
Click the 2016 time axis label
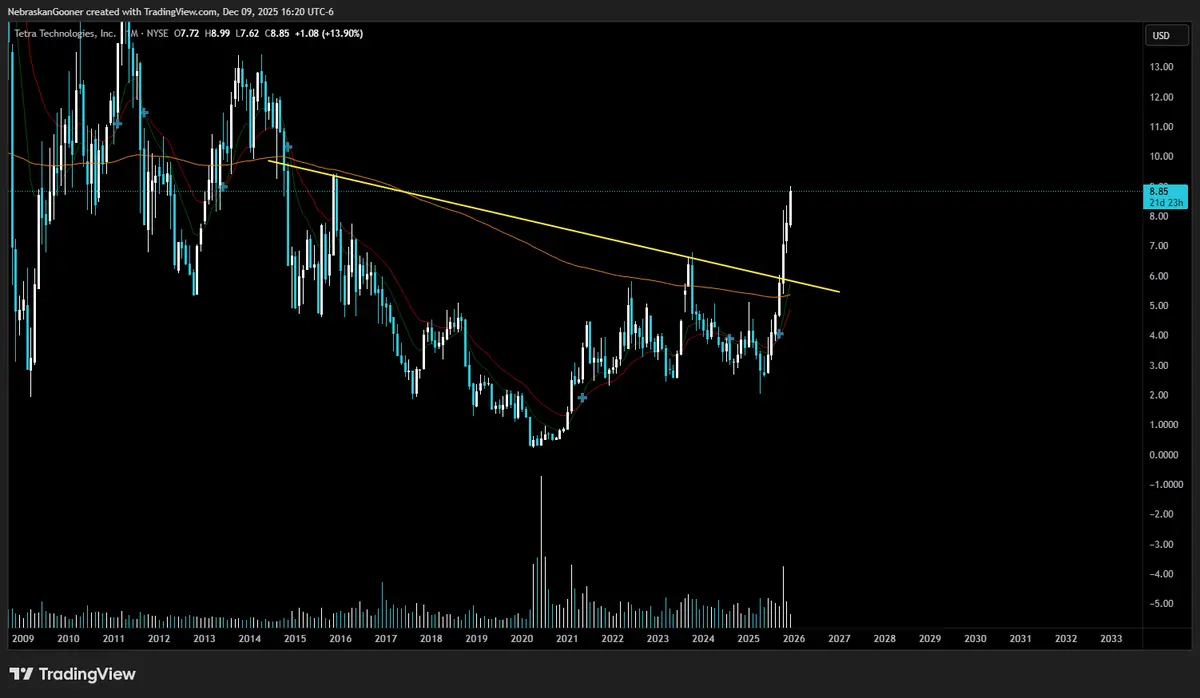[x=340, y=638]
